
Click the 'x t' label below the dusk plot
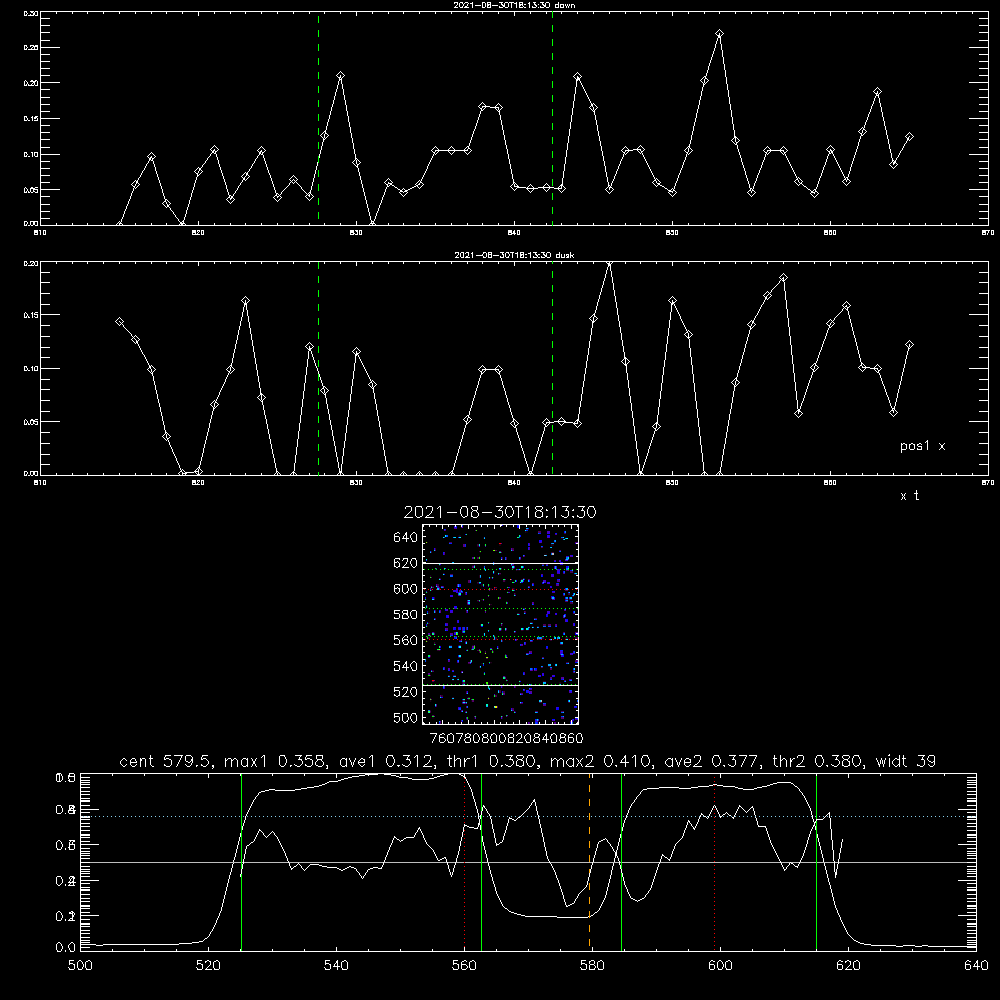909,496
